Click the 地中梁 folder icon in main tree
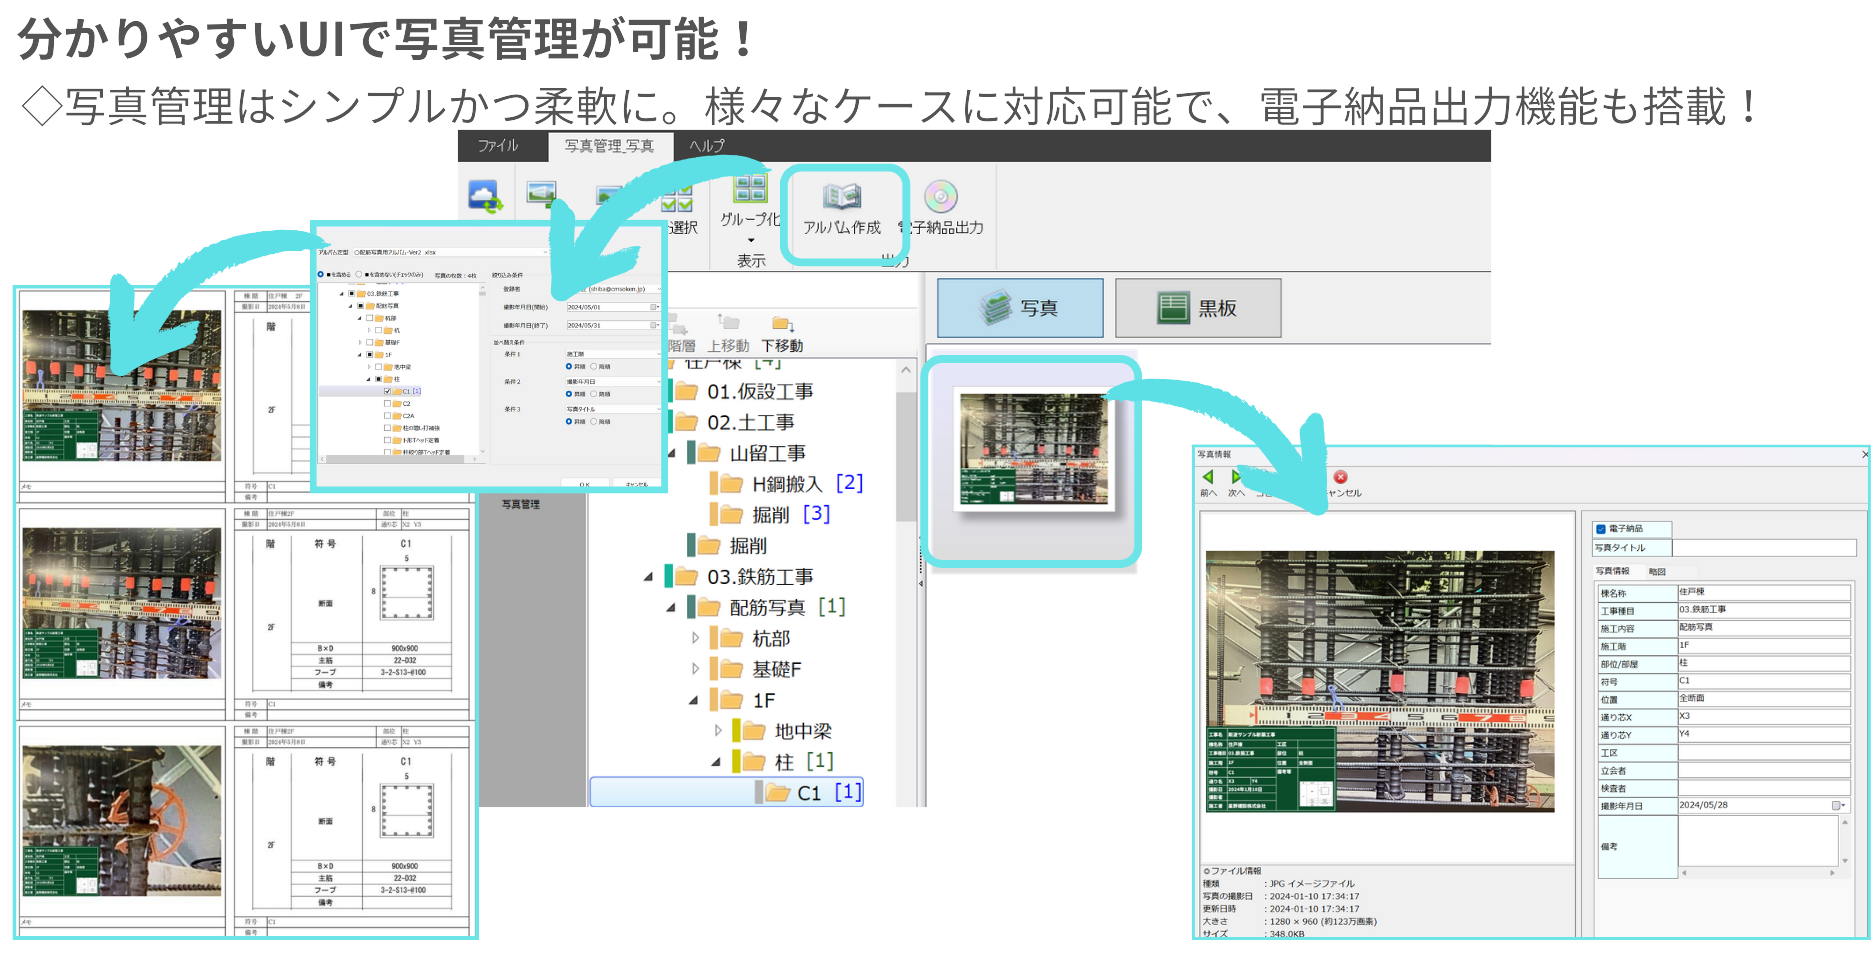The width and height of the screenshot is (1875, 961). pos(754,731)
